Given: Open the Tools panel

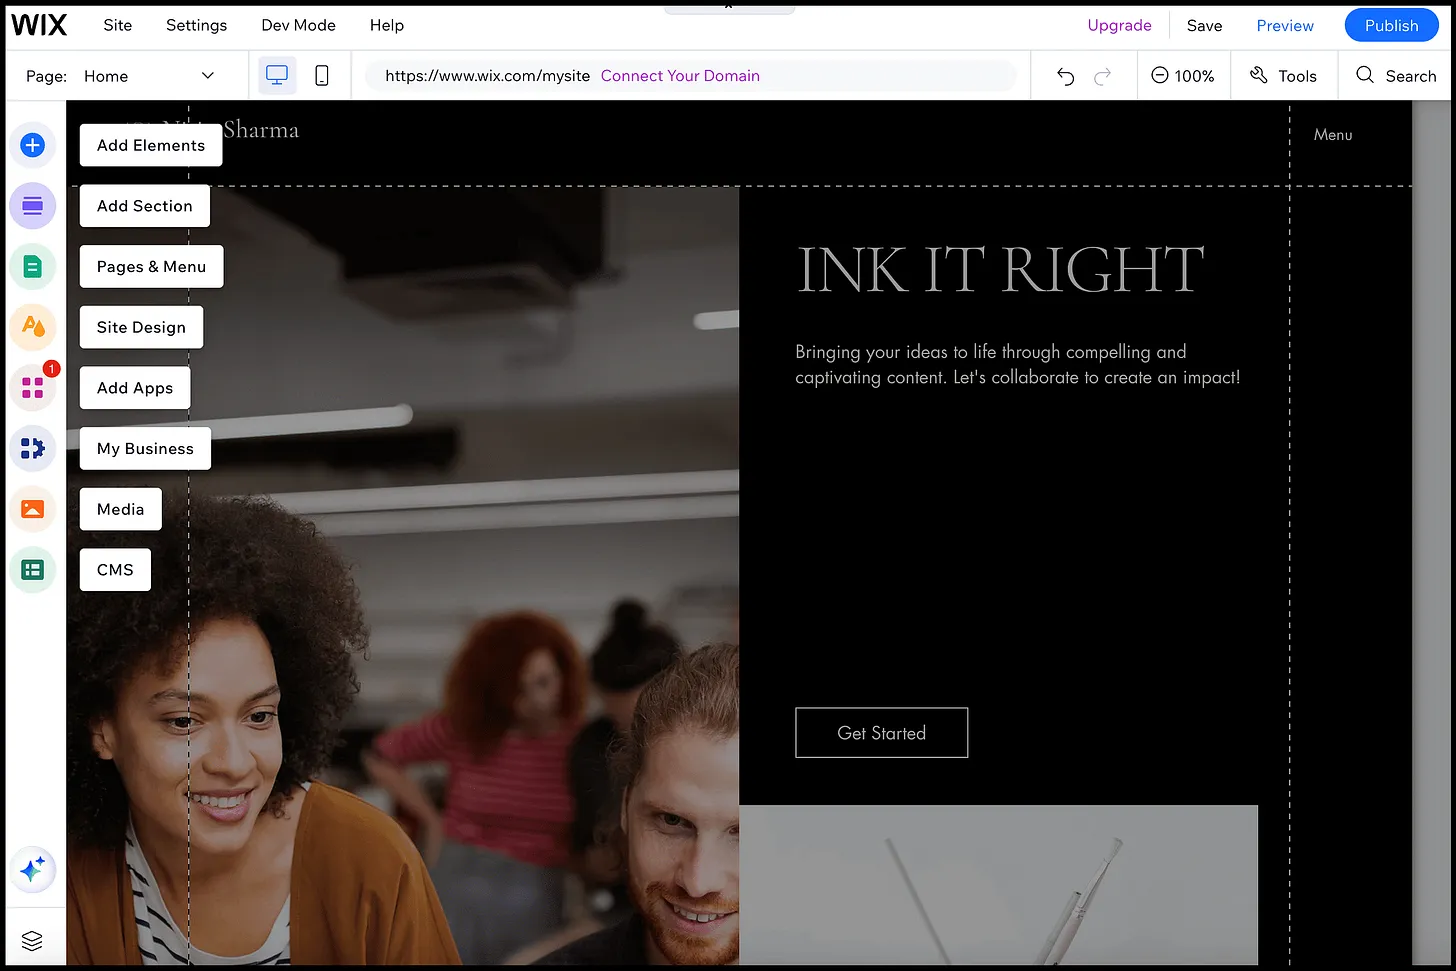Looking at the screenshot, I should pyautogui.click(x=1284, y=76).
